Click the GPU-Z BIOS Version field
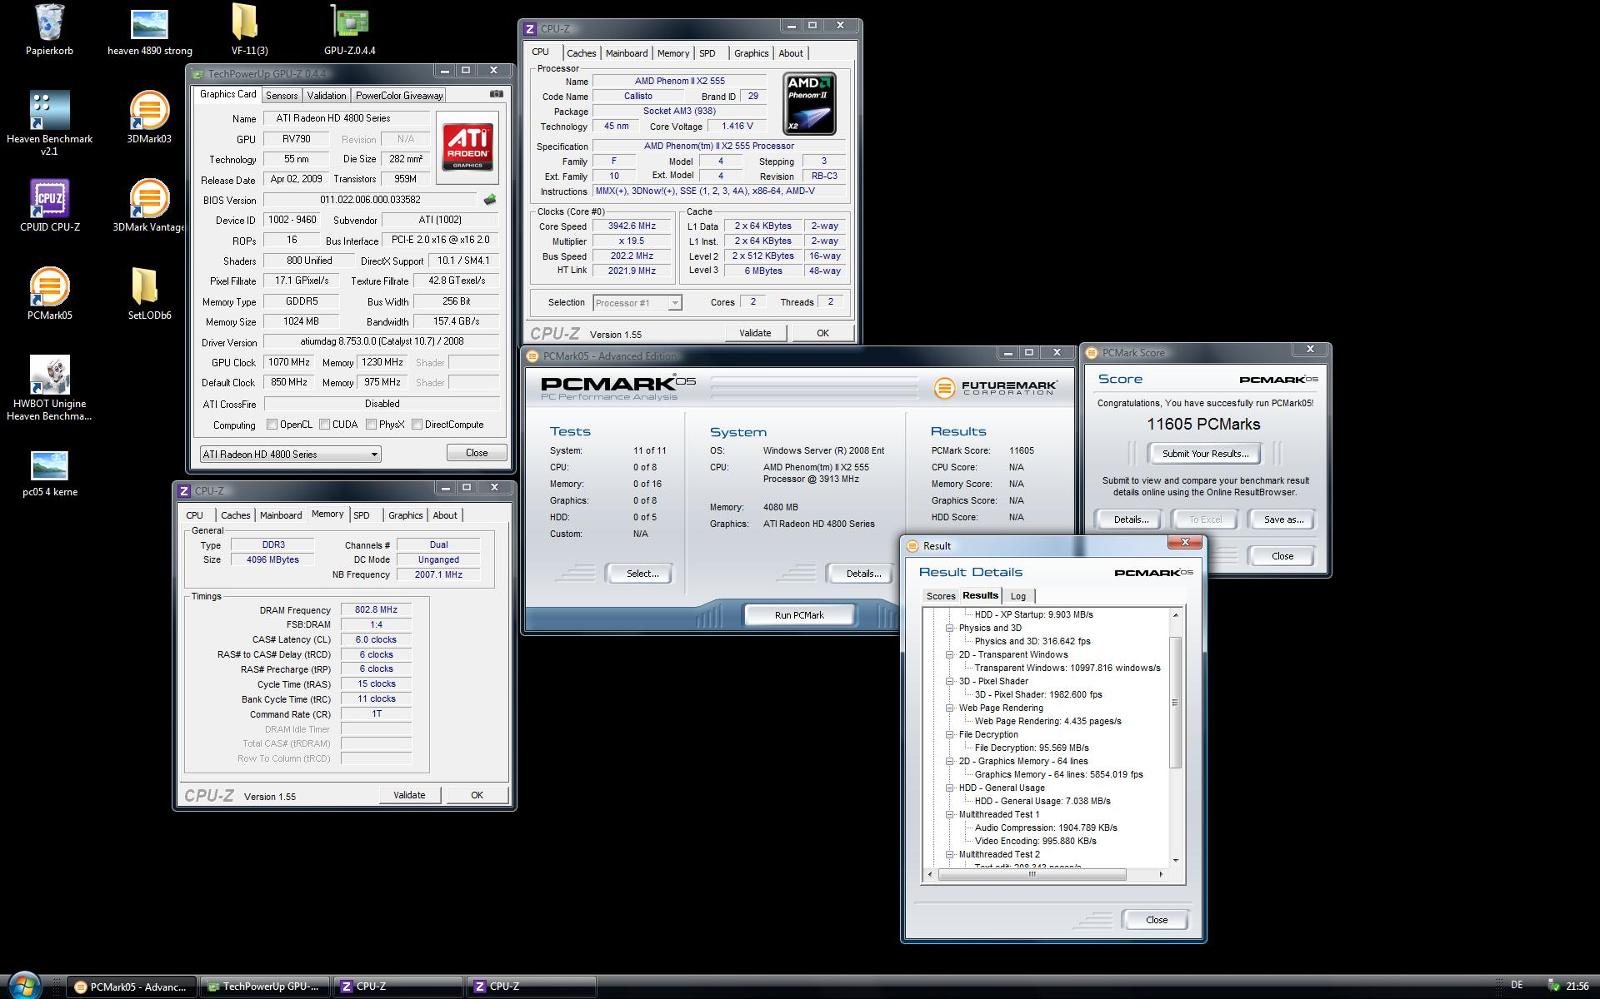 (370, 200)
